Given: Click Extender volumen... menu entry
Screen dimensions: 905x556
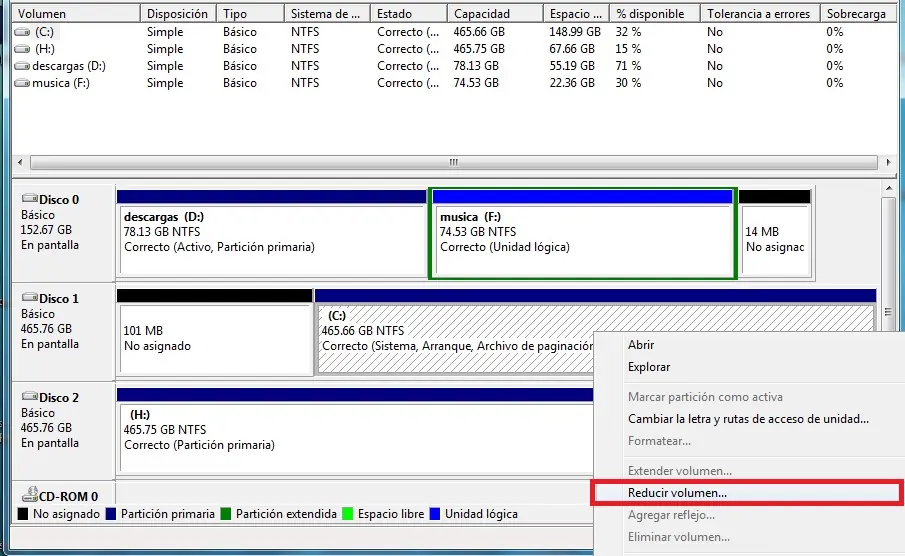Looking at the screenshot, I should pos(680,471).
